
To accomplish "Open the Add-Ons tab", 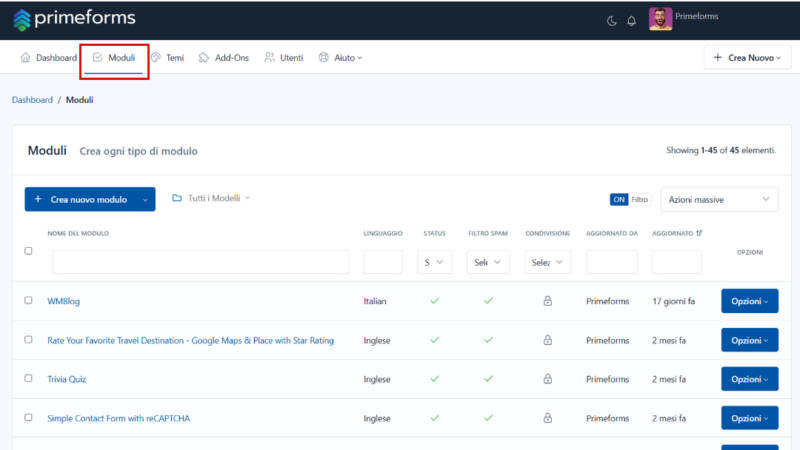I will coord(223,58).
